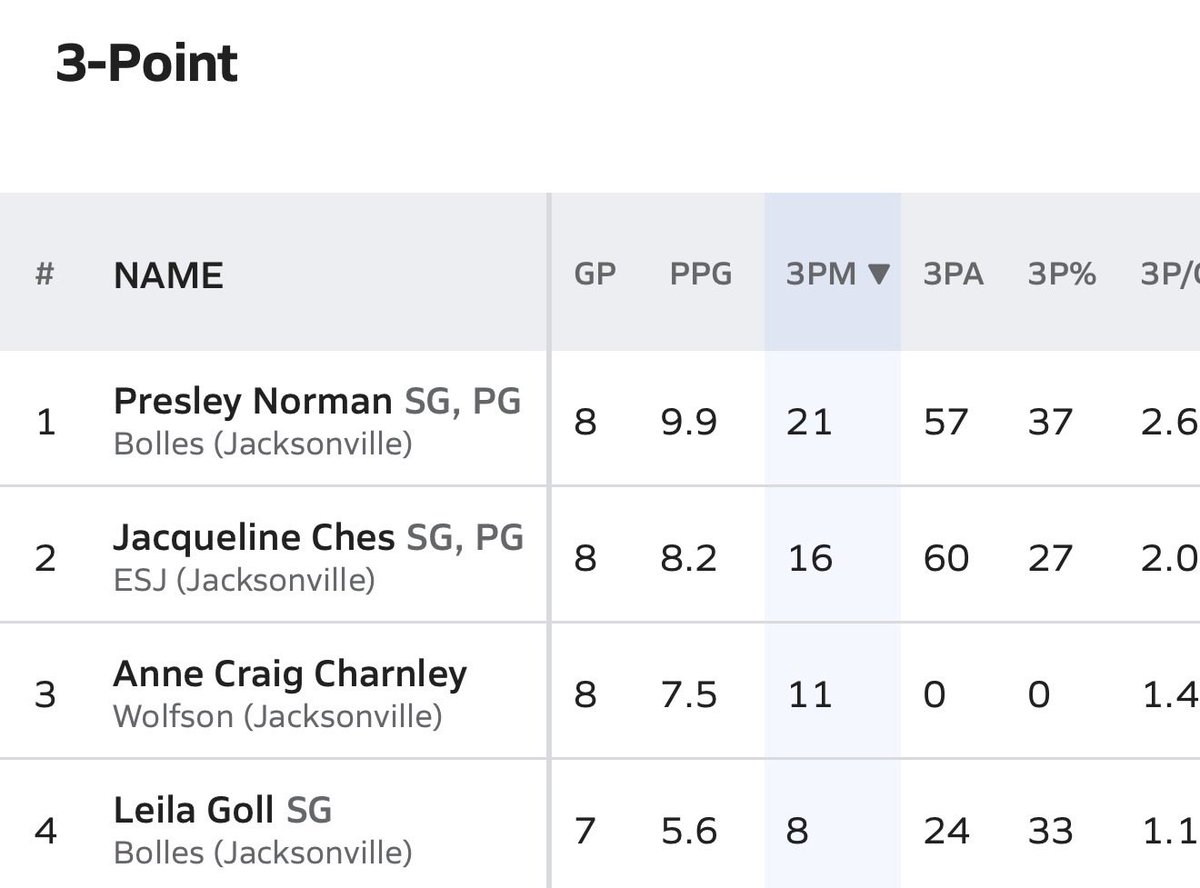
Task: Sort table by 3PA column
Action: click(953, 274)
